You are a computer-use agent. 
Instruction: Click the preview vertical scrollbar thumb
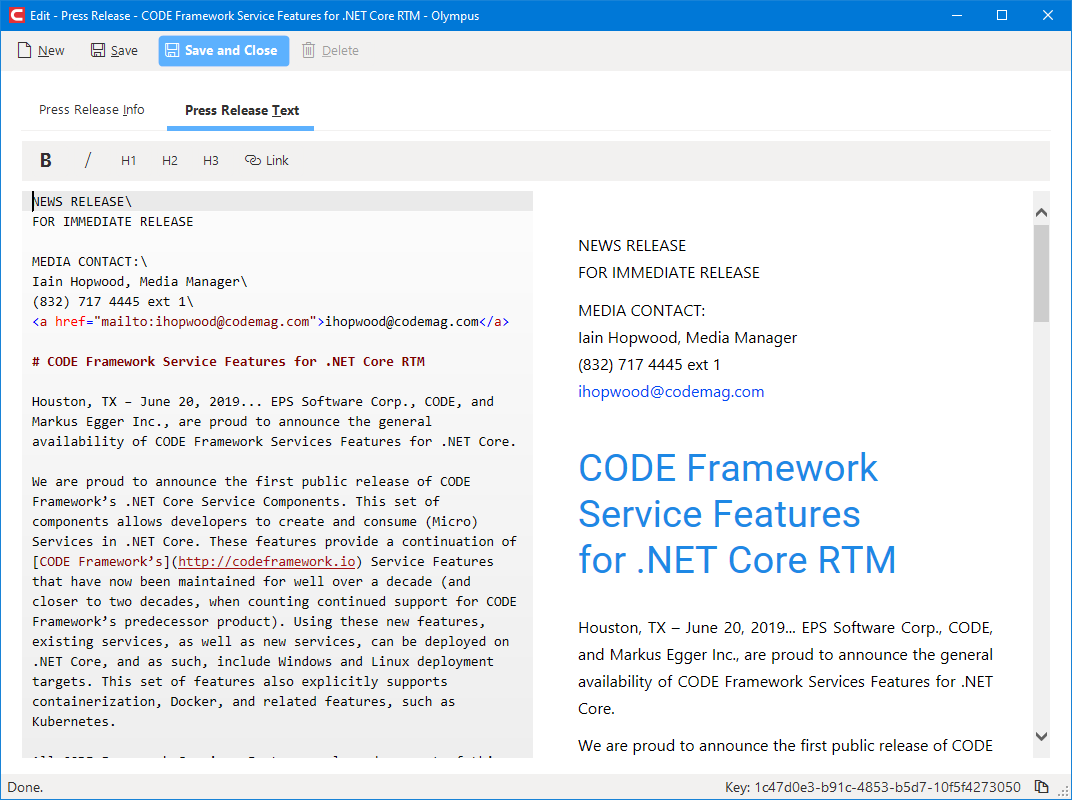[x=1041, y=274]
